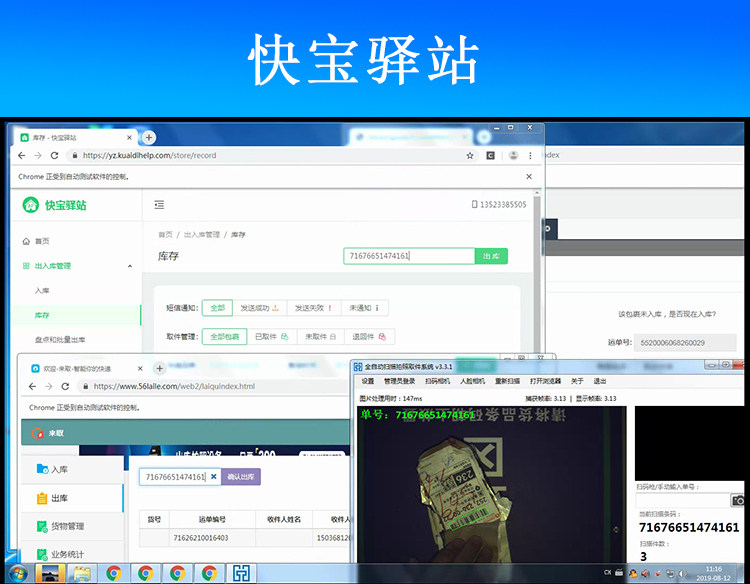The width and height of the screenshot is (750, 584).
Task: Open the landscape picture taskbar icon
Action: (x=50, y=573)
